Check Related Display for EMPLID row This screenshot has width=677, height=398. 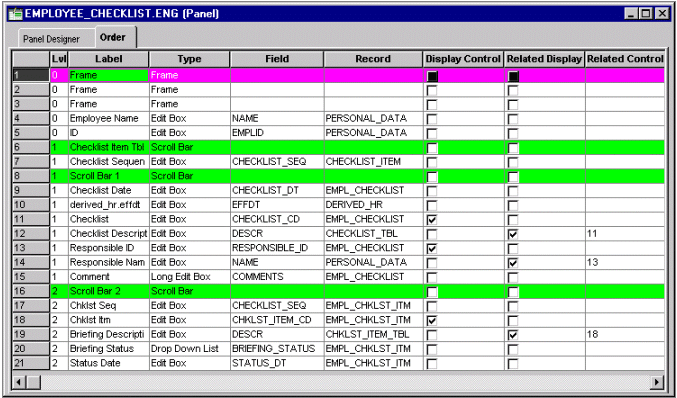(512, 133)
